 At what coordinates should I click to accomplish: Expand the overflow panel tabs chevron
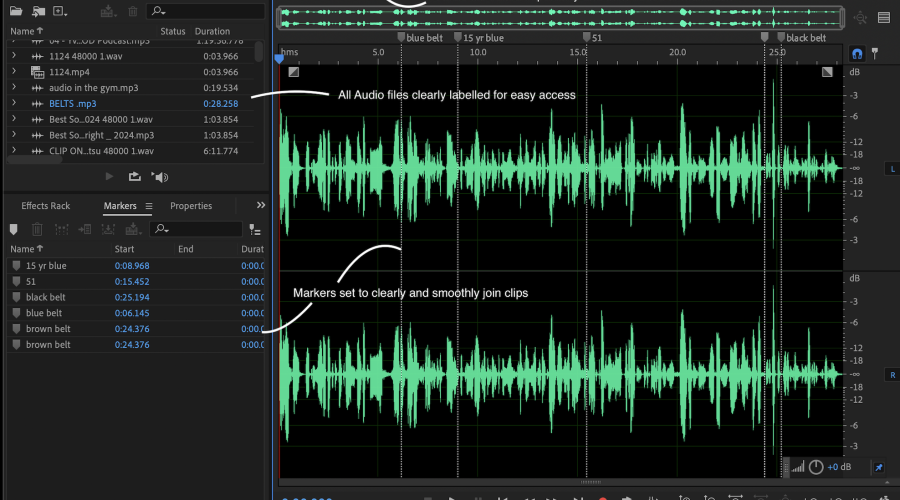tap(261, 205)
